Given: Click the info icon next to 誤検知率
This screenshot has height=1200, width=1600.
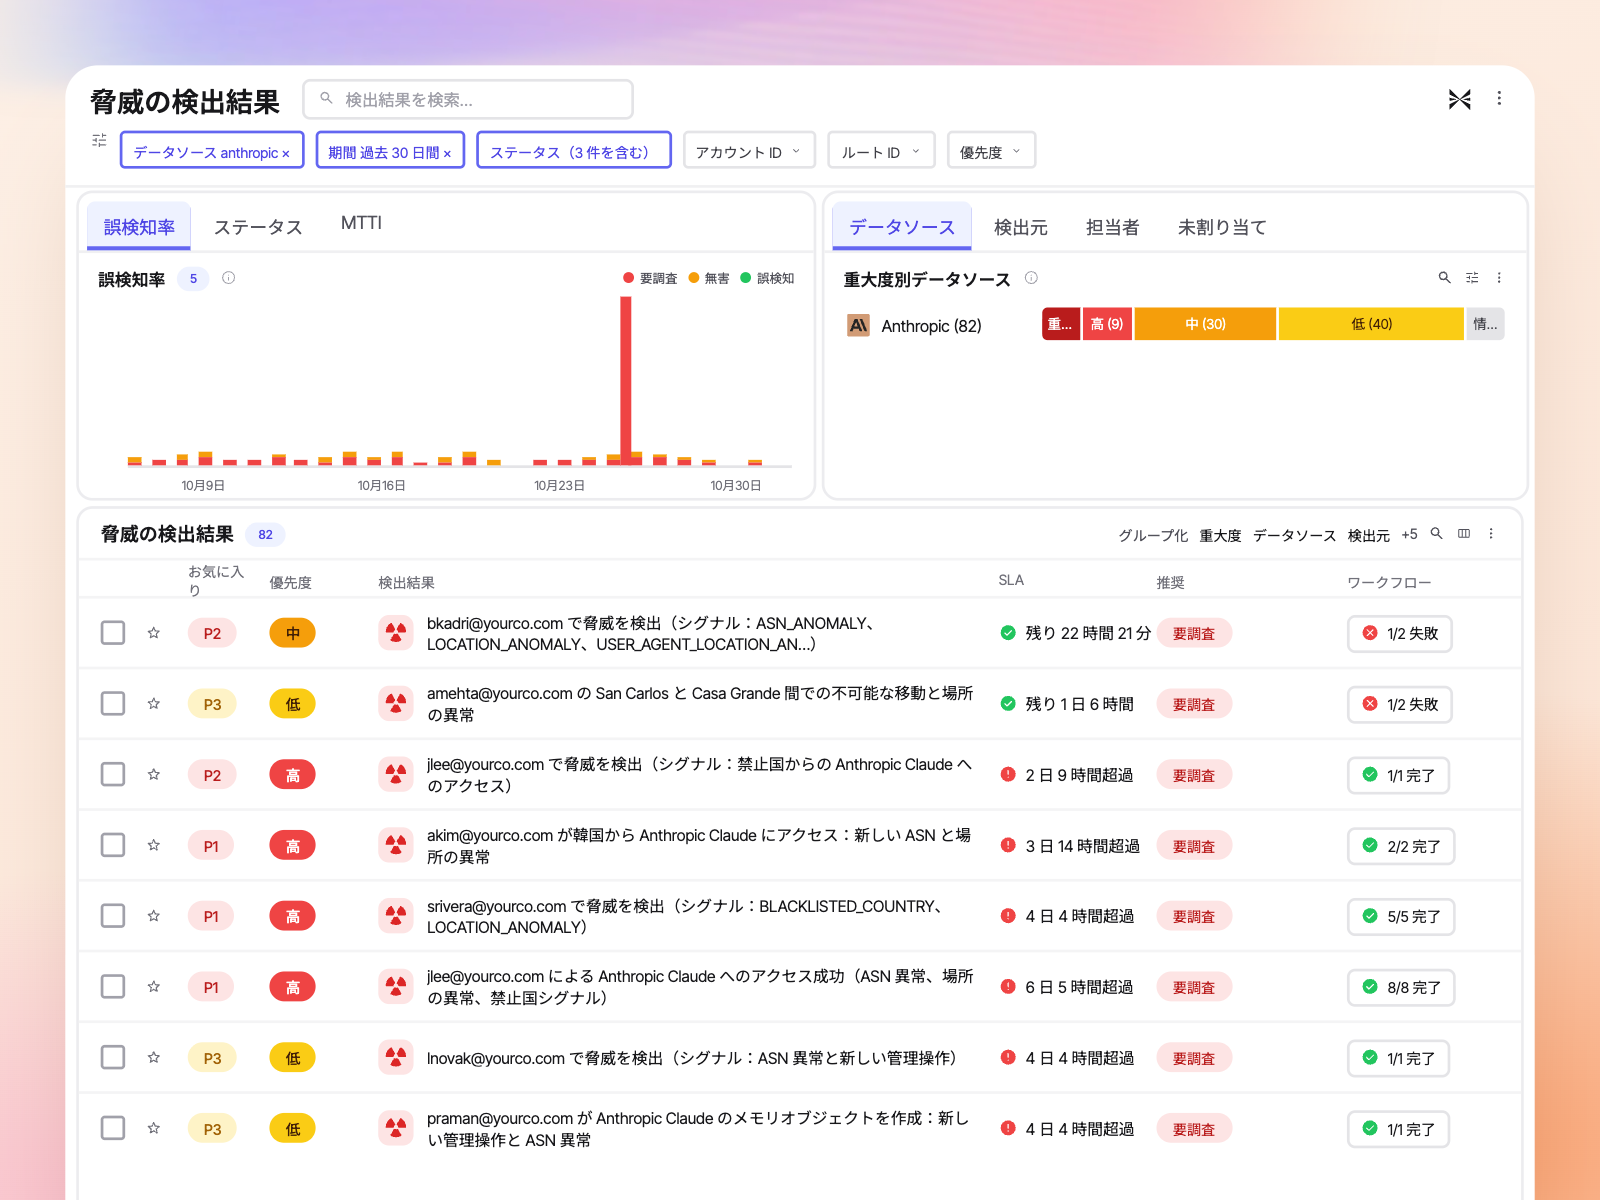Looking at the screenshot, I should click(x=228, y=278).
